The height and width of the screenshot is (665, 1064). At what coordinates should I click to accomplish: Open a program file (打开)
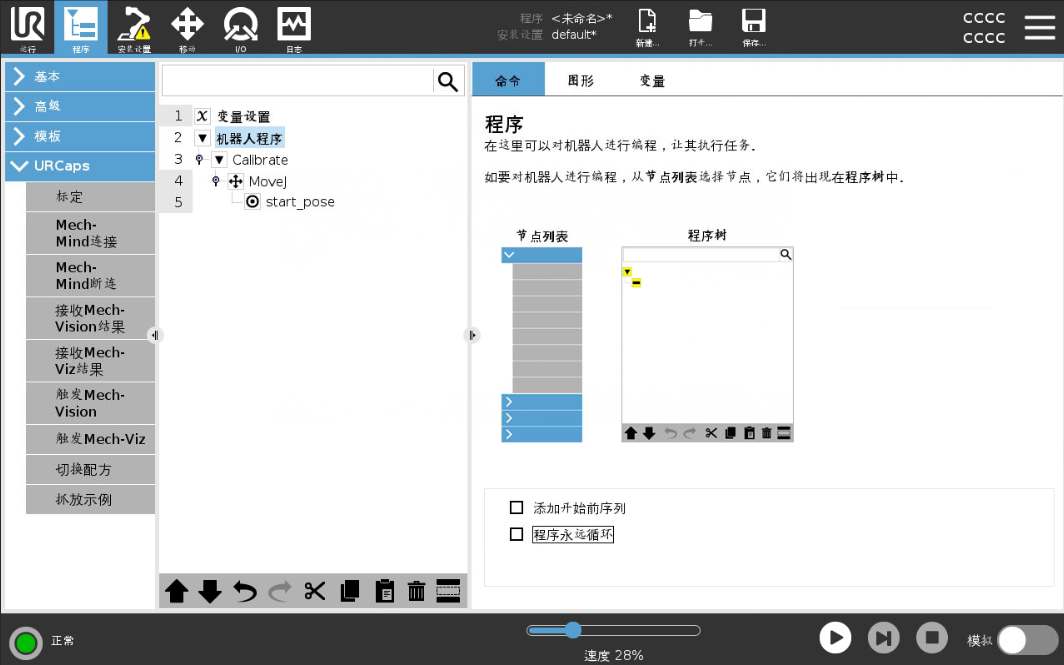tap(700, 28)
